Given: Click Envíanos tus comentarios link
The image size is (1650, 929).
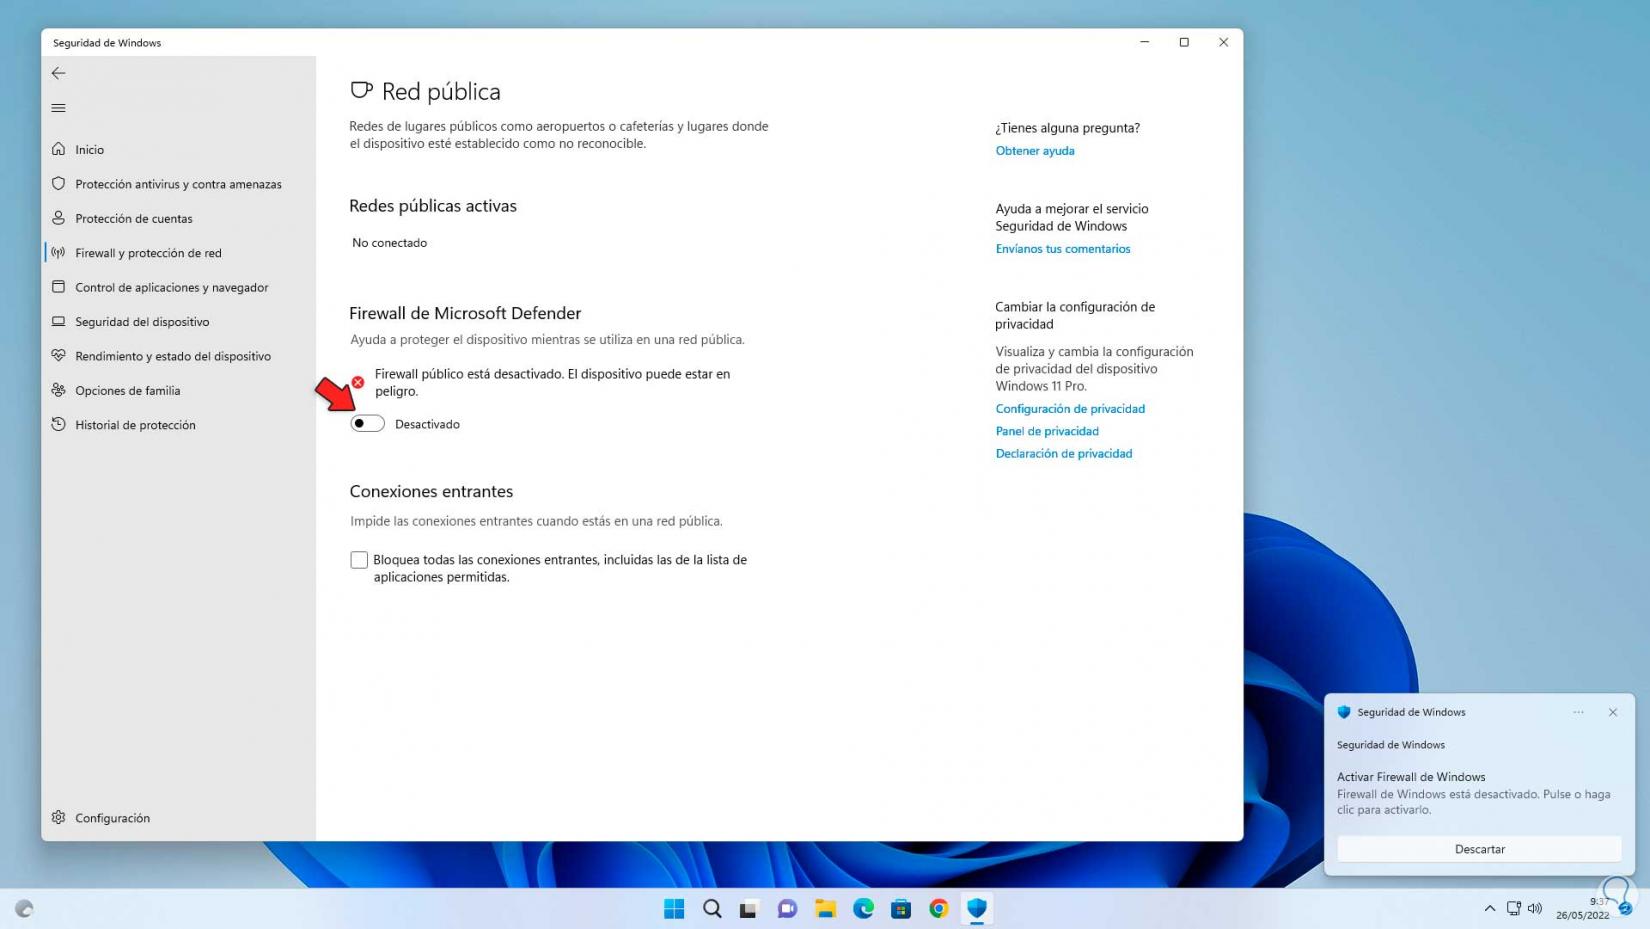Looking at the screenshot, I should coord(1063,249).
